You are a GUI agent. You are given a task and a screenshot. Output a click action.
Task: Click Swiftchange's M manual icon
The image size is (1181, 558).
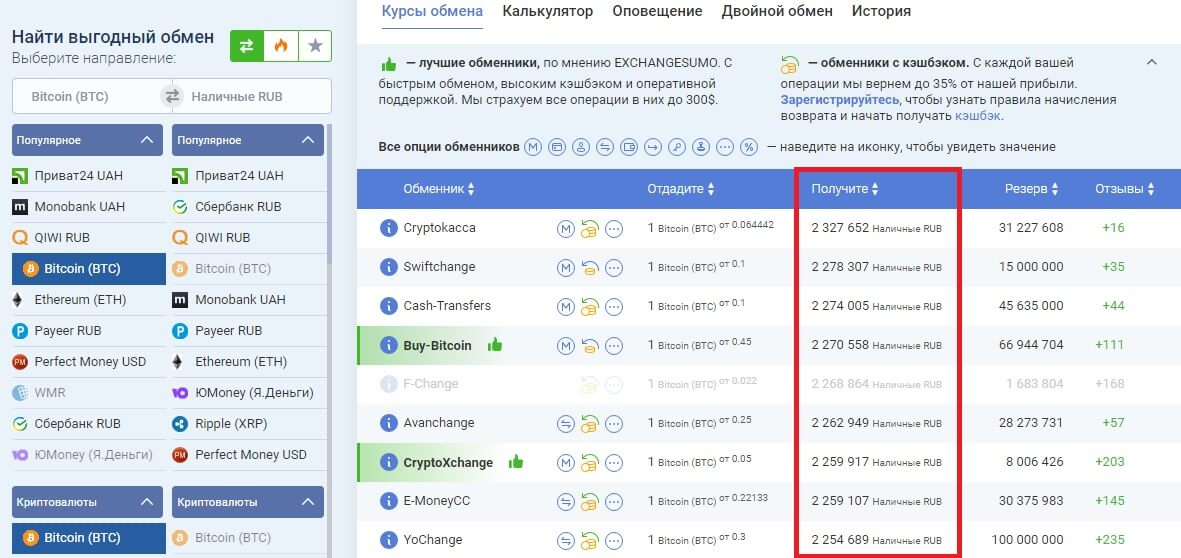(566, 267)
